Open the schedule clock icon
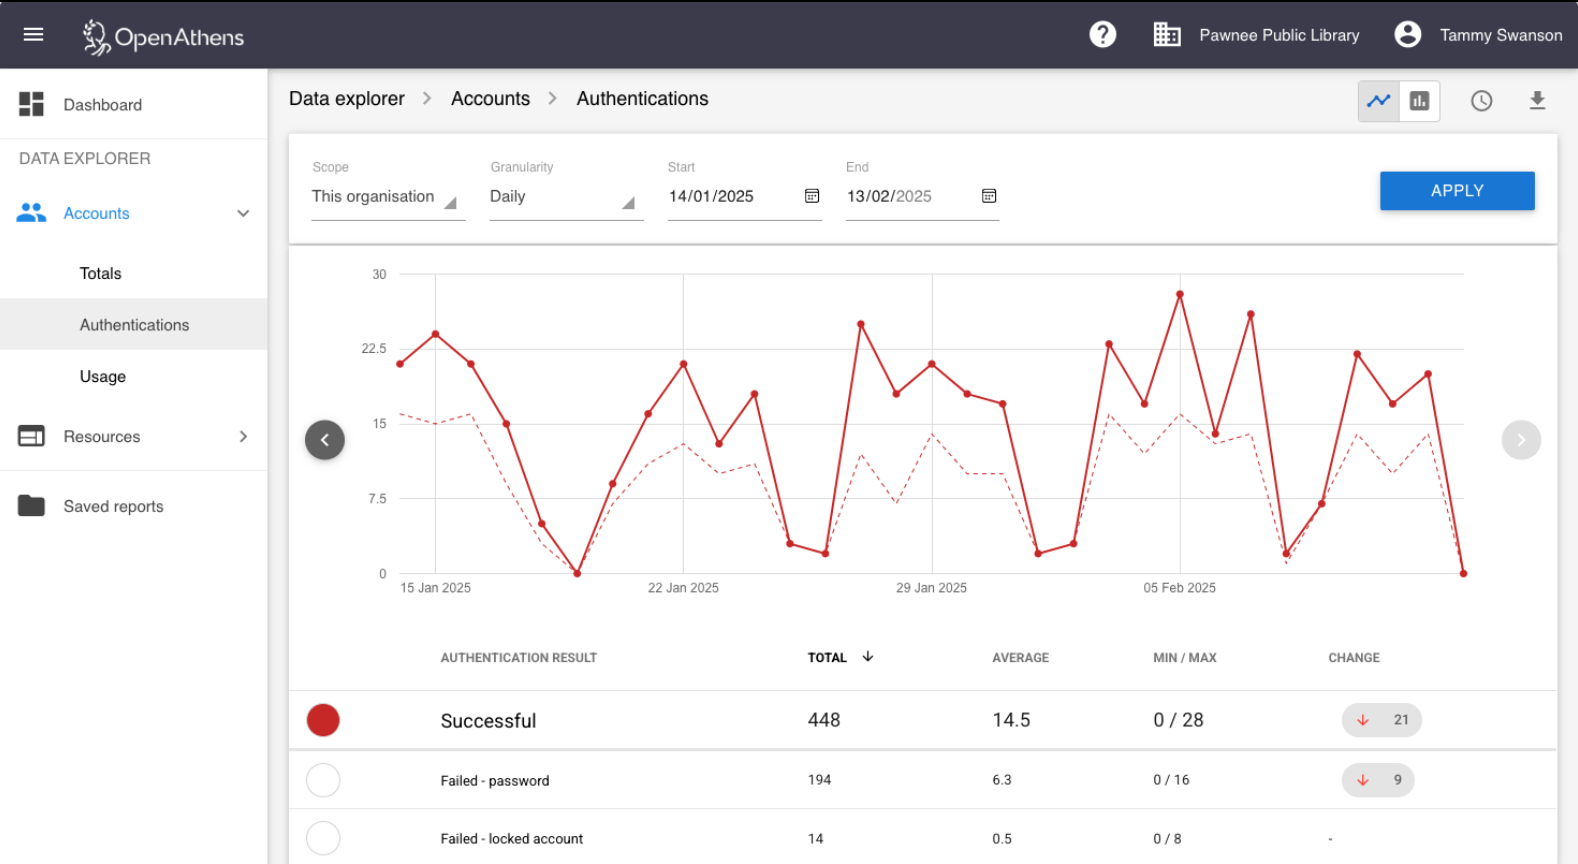The width and height of the screenshot is (1578, 864). (x=1481, y=101)
